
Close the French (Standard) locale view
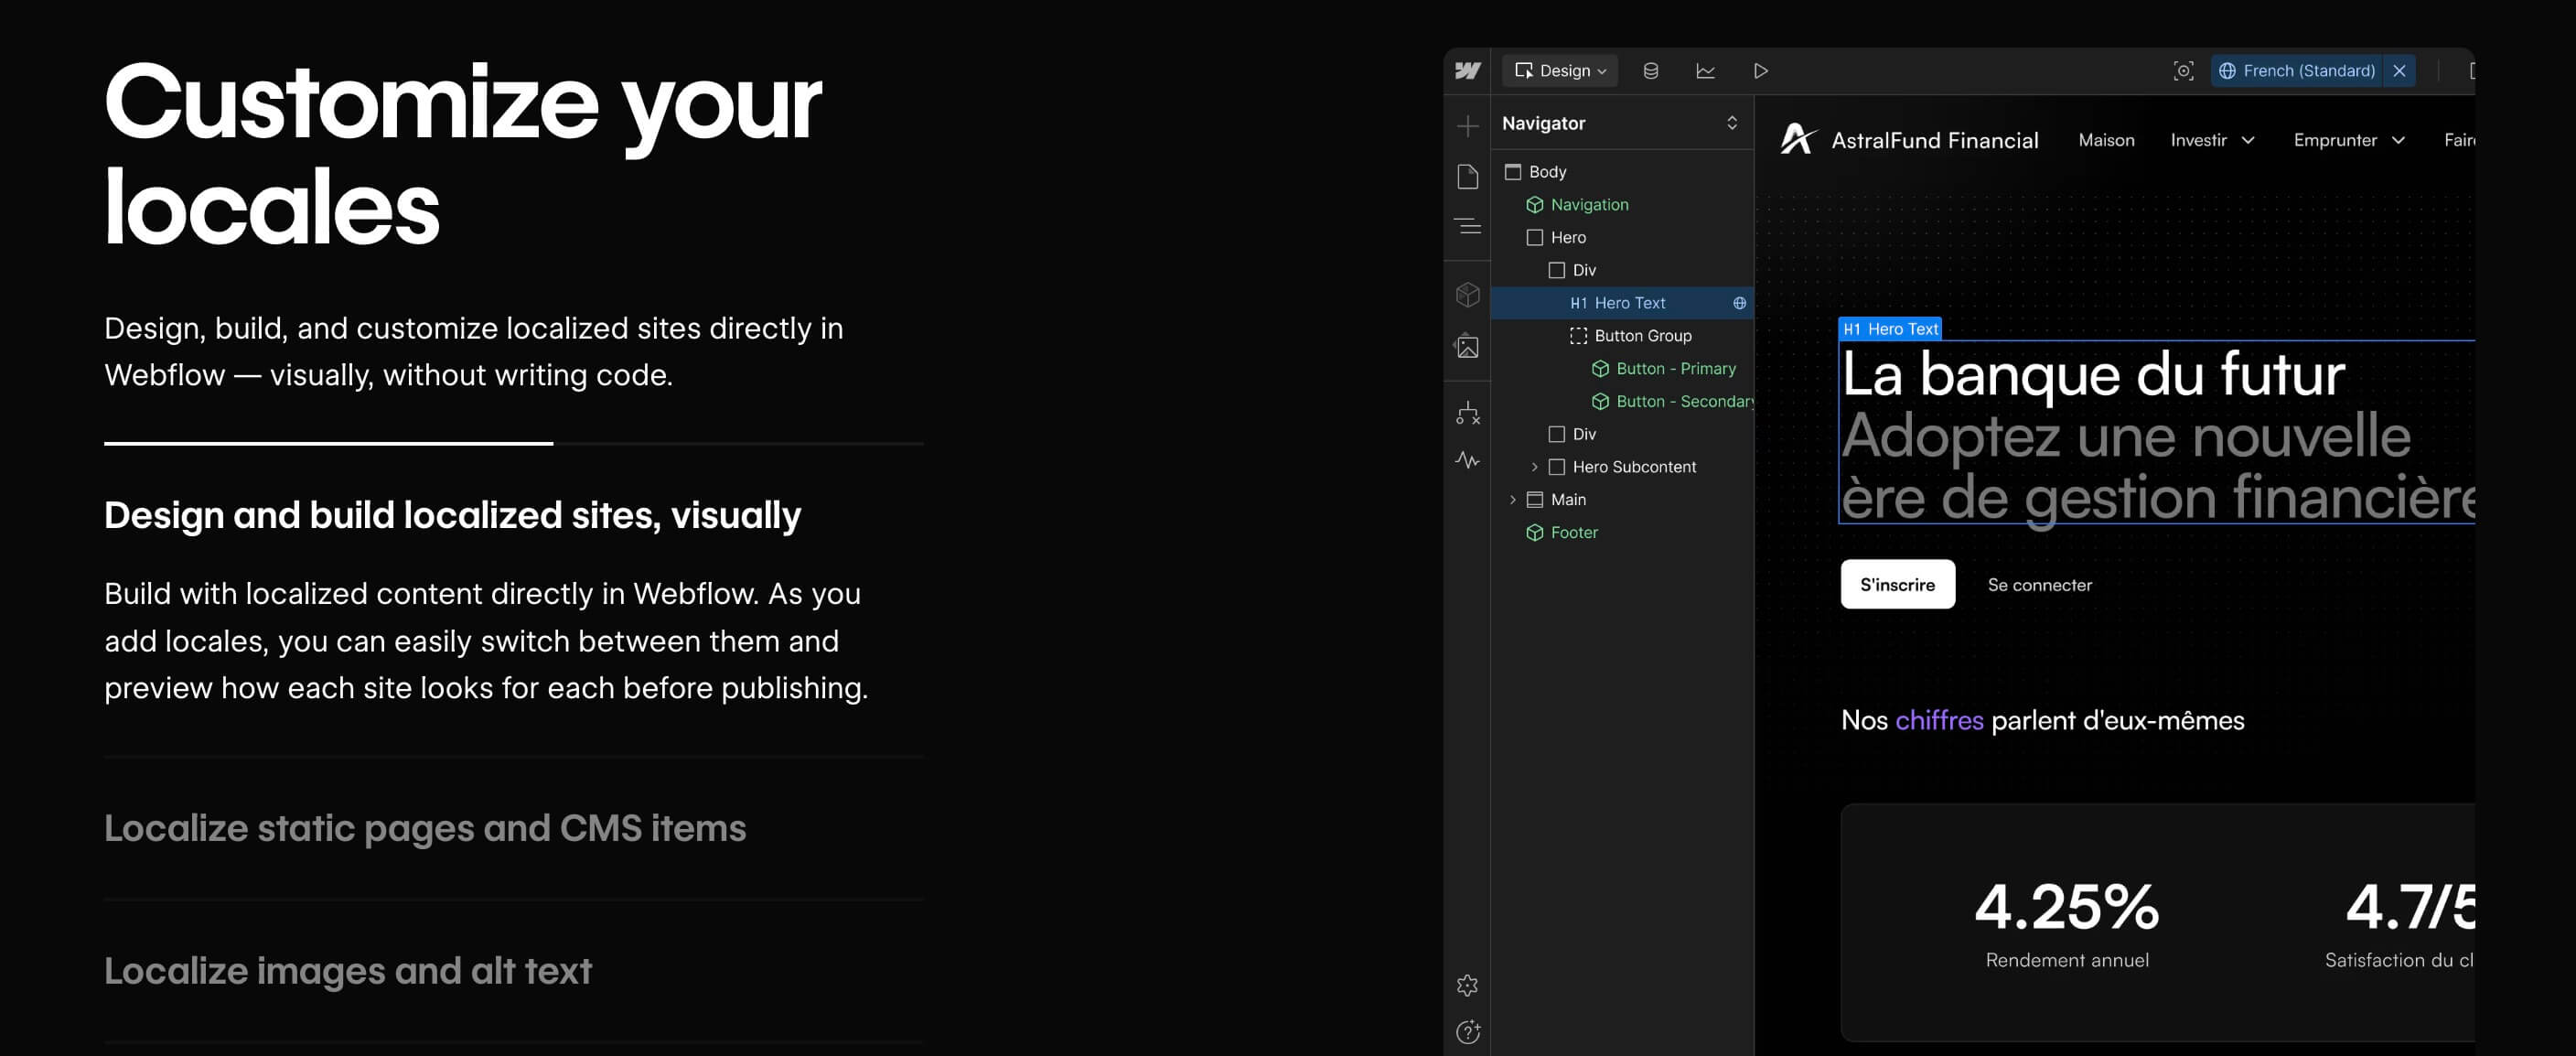click(2399, 71)
